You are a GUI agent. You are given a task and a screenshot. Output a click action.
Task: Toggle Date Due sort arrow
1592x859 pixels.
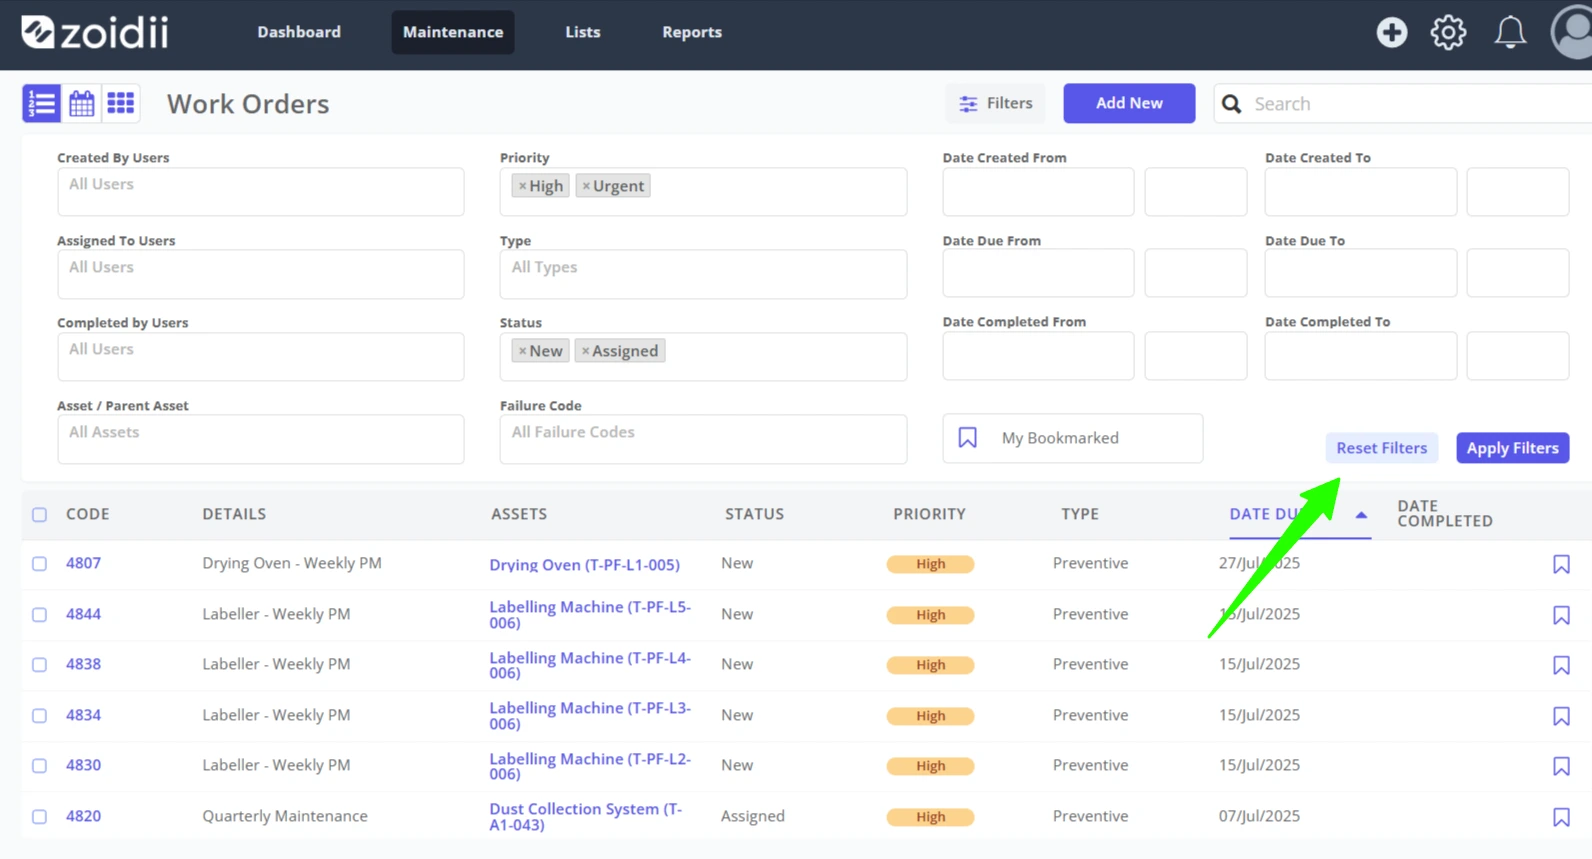1361,515
